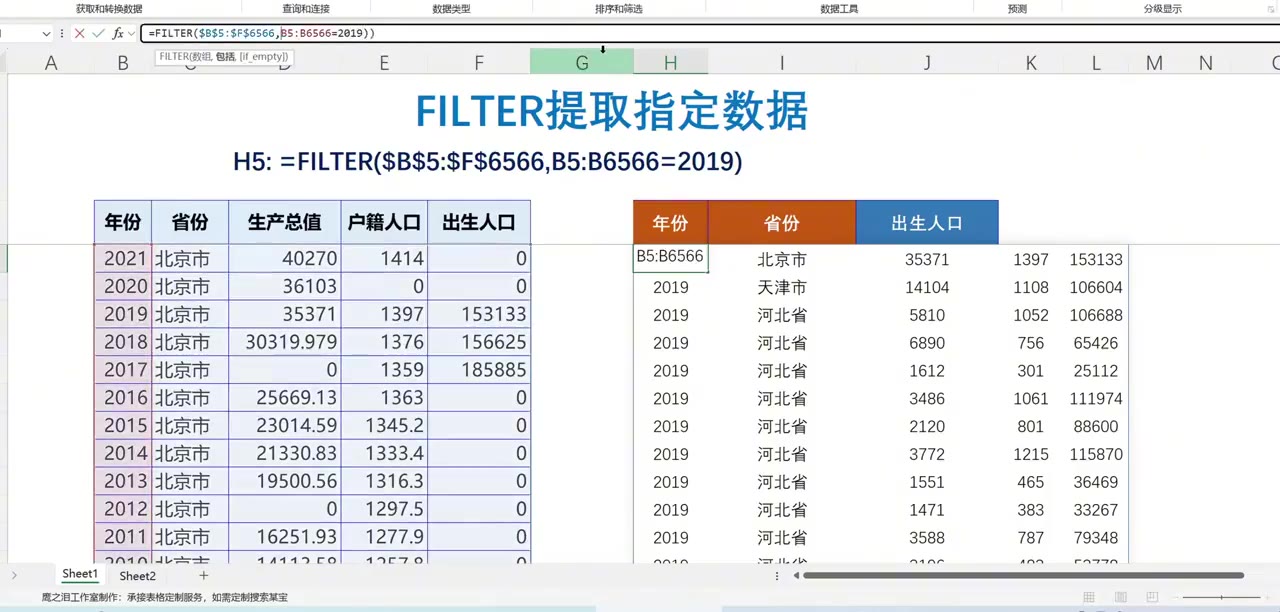Open Page Break Preview from the status bar
The width and height of the screenshot is (1280, 612).
(x=1152, y=597)
